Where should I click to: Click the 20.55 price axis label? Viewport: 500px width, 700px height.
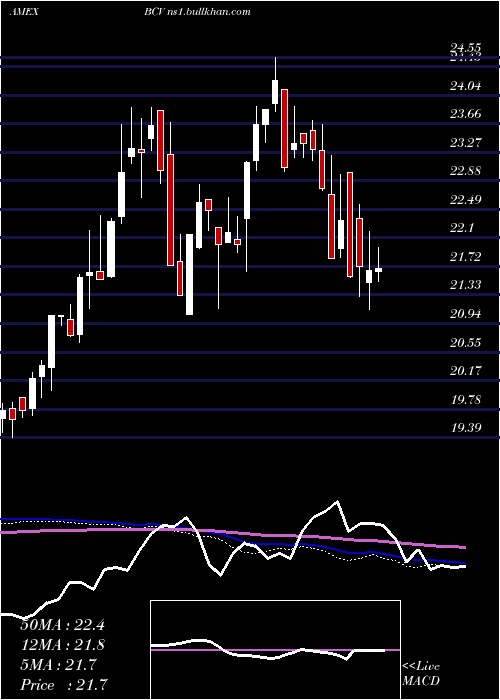466,342
